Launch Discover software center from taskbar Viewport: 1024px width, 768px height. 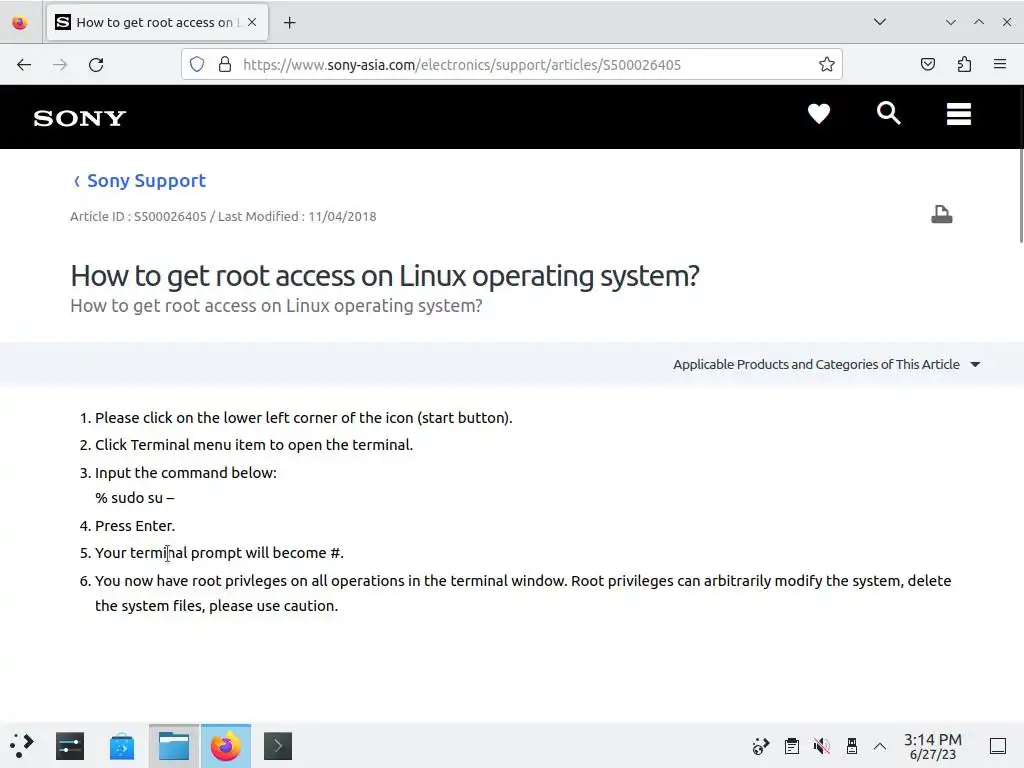[x=122, y=746]
